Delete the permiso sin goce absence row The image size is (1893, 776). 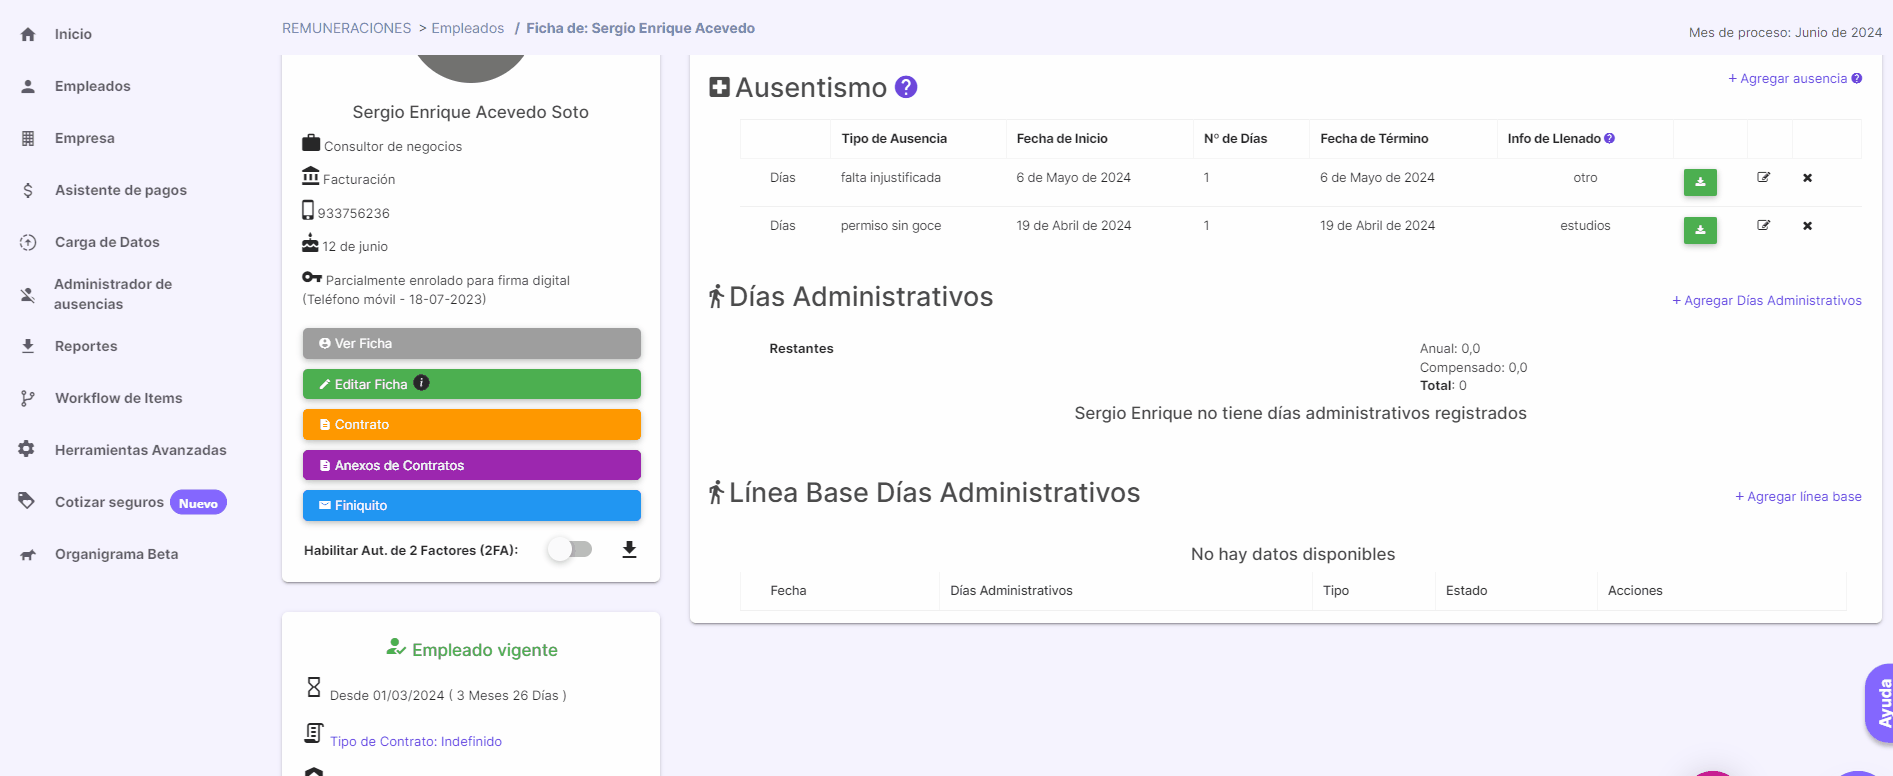(1808, 226)
